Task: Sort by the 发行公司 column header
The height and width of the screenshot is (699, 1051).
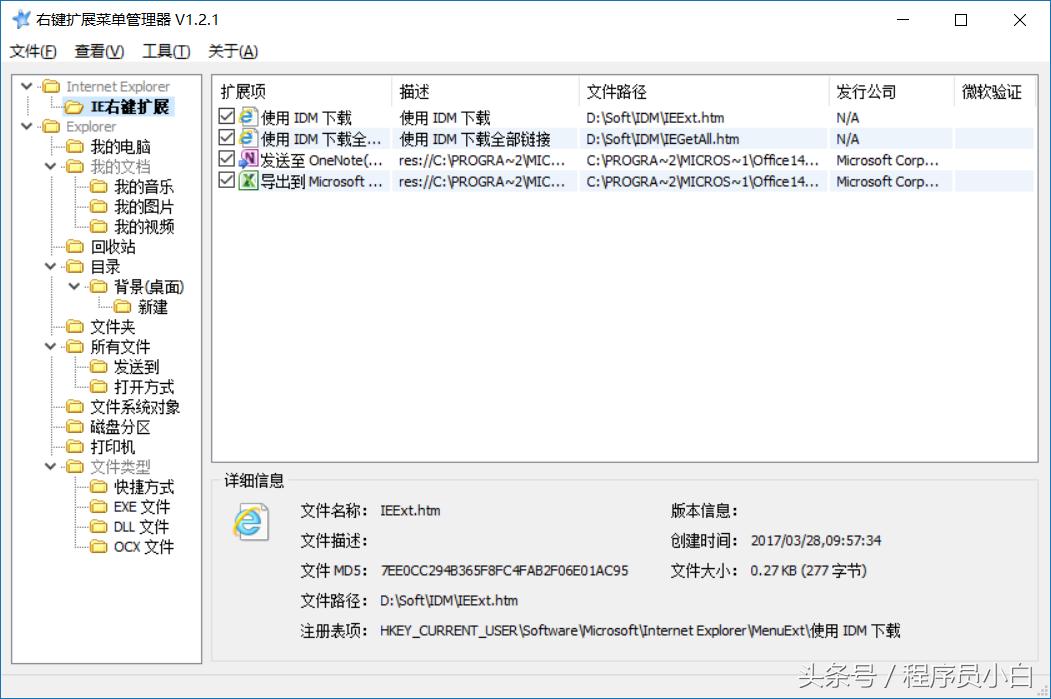Action: 891,92
